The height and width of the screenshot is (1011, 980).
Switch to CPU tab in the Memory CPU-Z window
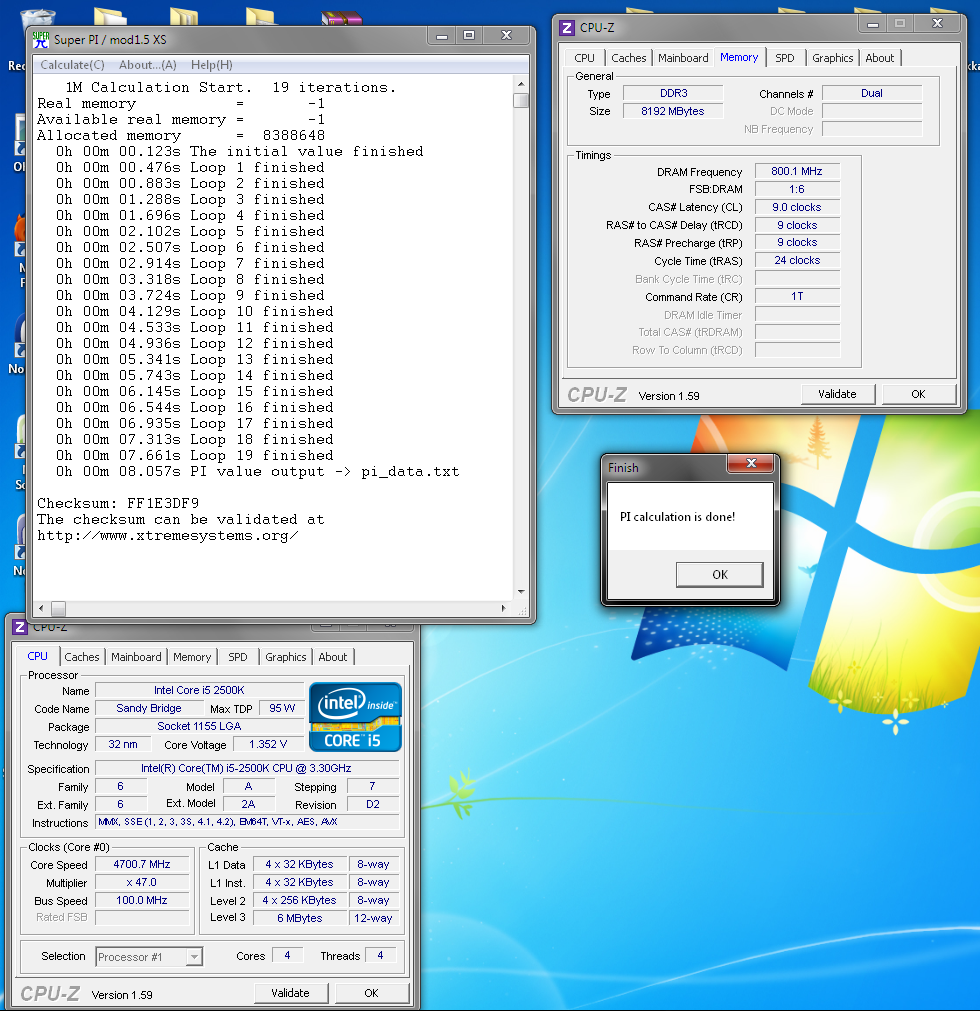[584, 58]
